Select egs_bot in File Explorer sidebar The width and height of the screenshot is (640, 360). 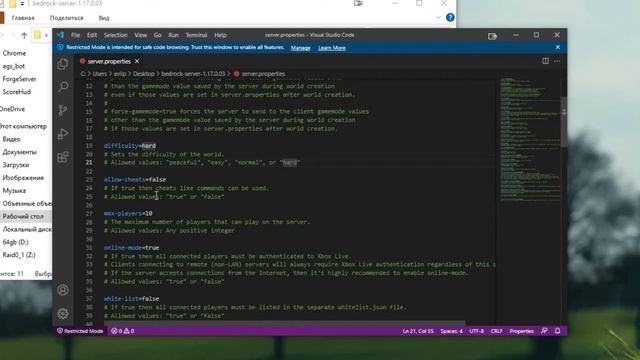pos(14,66)
